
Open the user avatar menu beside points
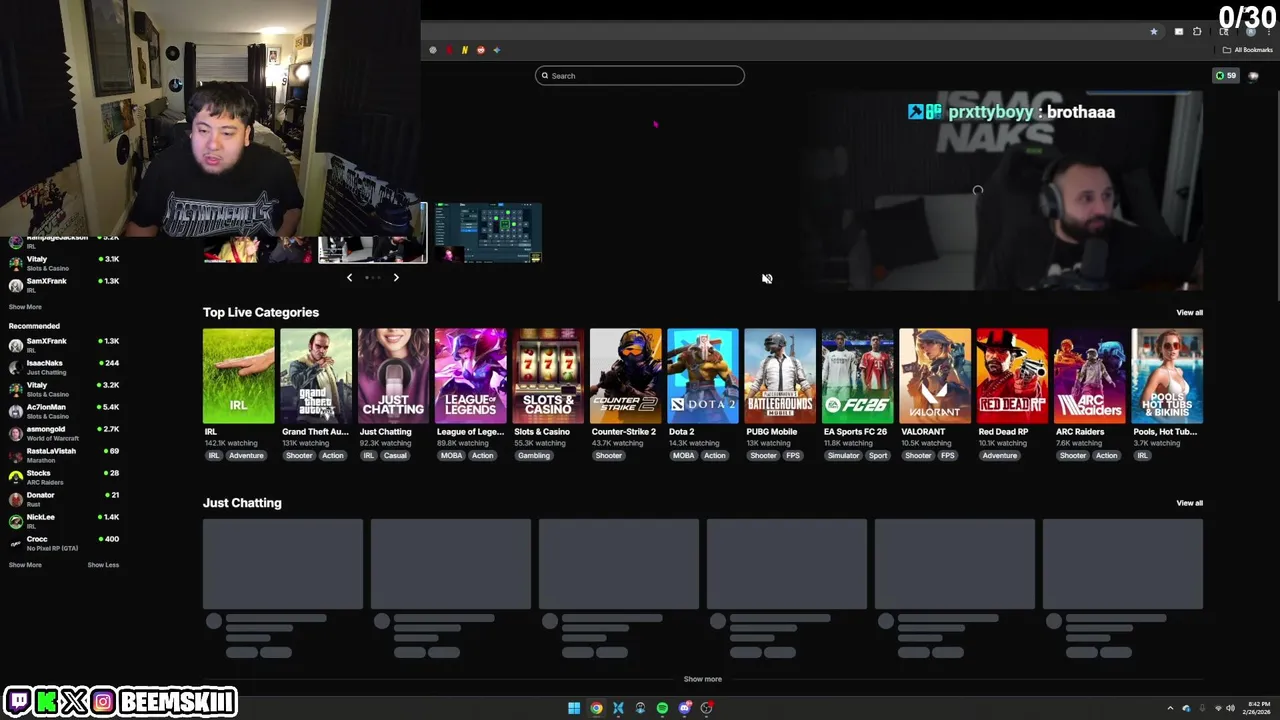pyautogui.click(x=1254, y=76)
